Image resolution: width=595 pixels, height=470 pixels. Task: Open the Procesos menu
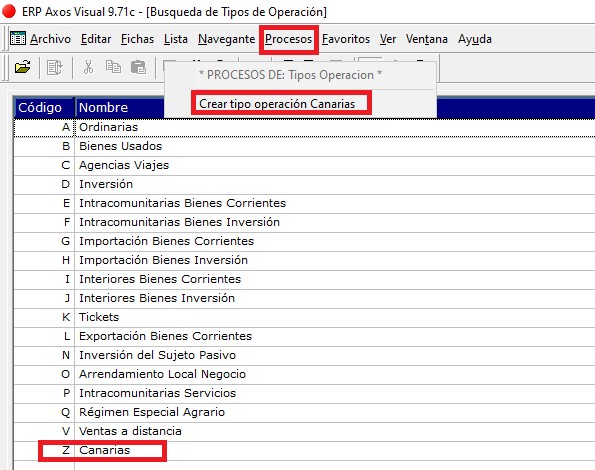click(x=288, y=39)
